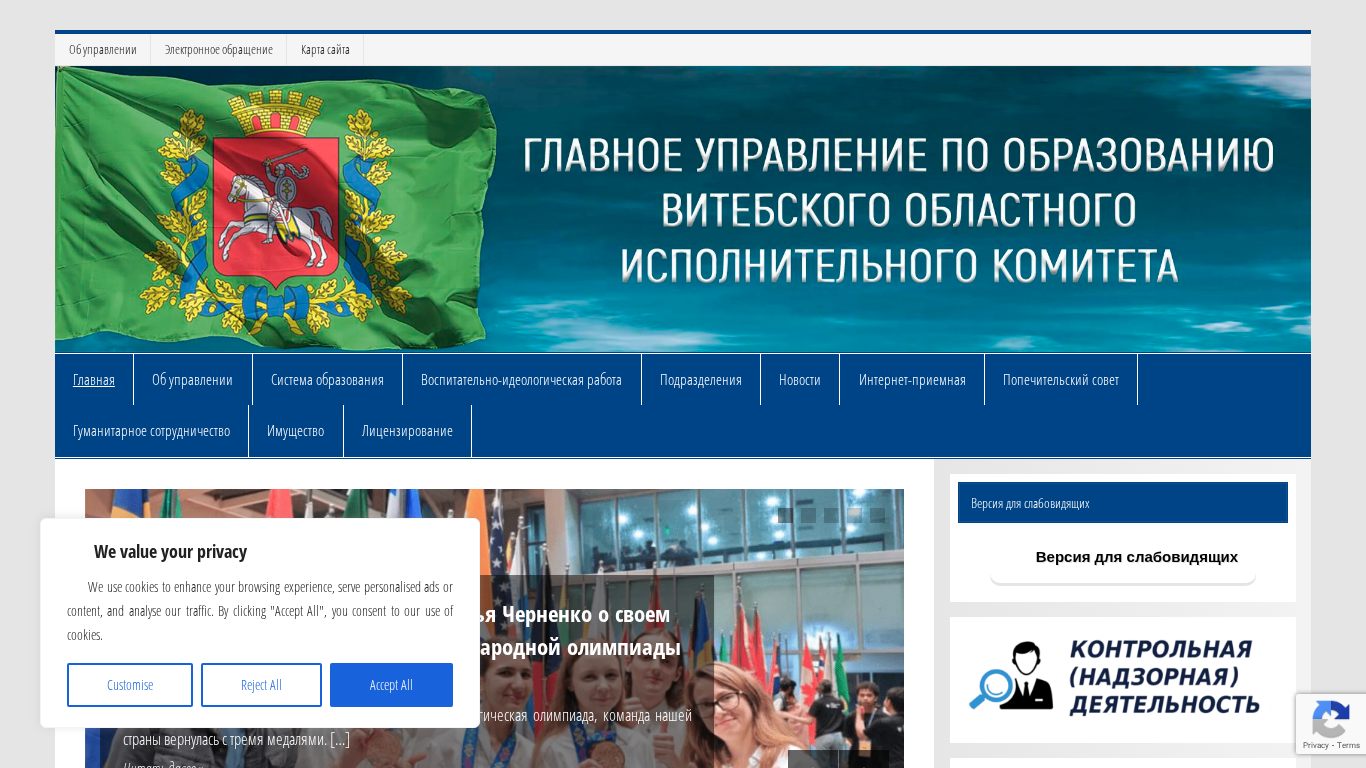
Task: Open the Об управлении main menu item
Action: pos(192,380)
